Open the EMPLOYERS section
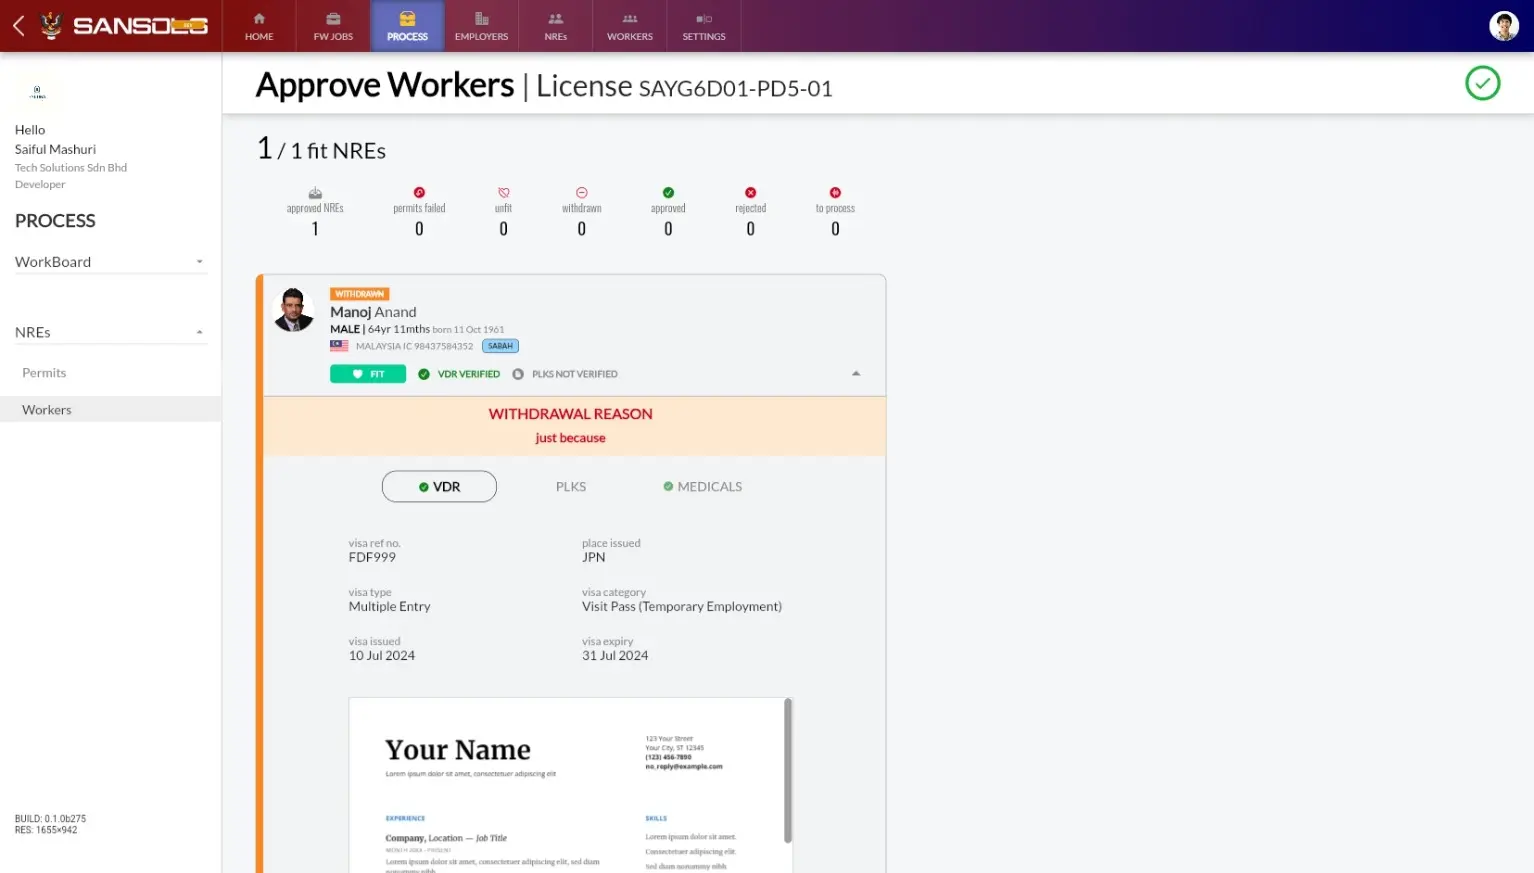This screenshot has width=1534, height=873. pyautogui.click(x=481, y=26)
